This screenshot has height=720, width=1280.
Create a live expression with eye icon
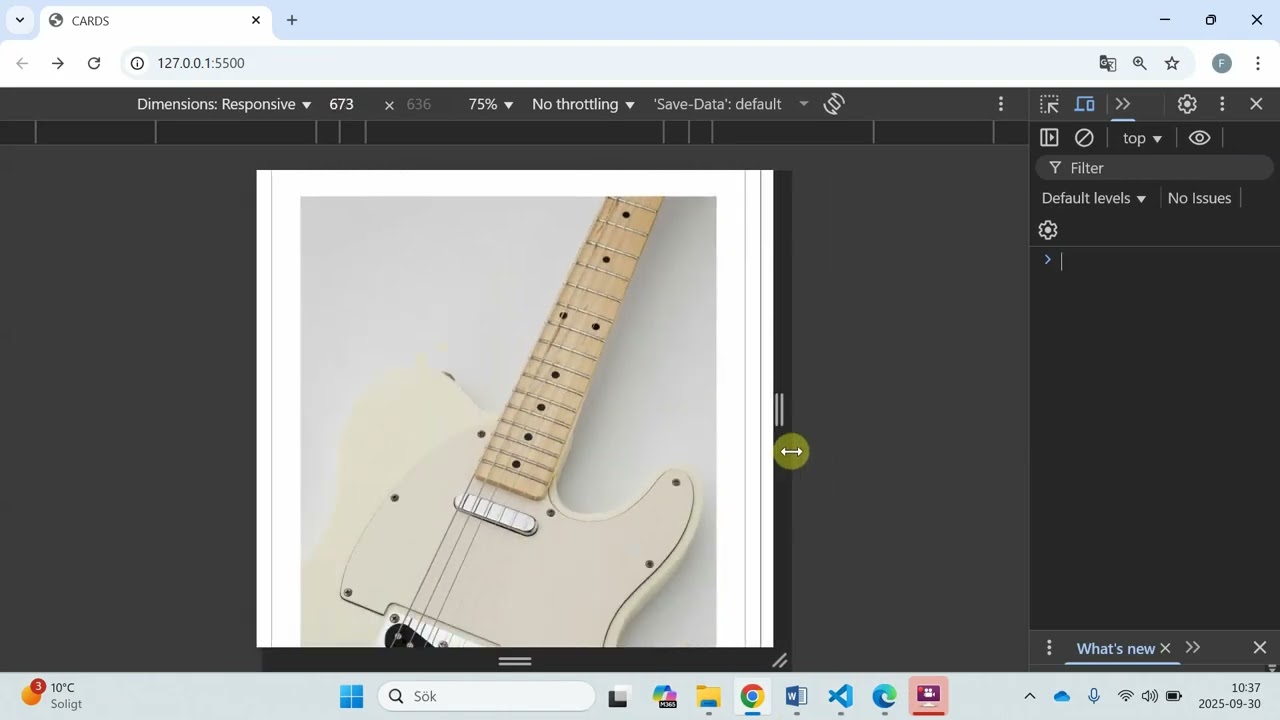[x=1199, y=138]
